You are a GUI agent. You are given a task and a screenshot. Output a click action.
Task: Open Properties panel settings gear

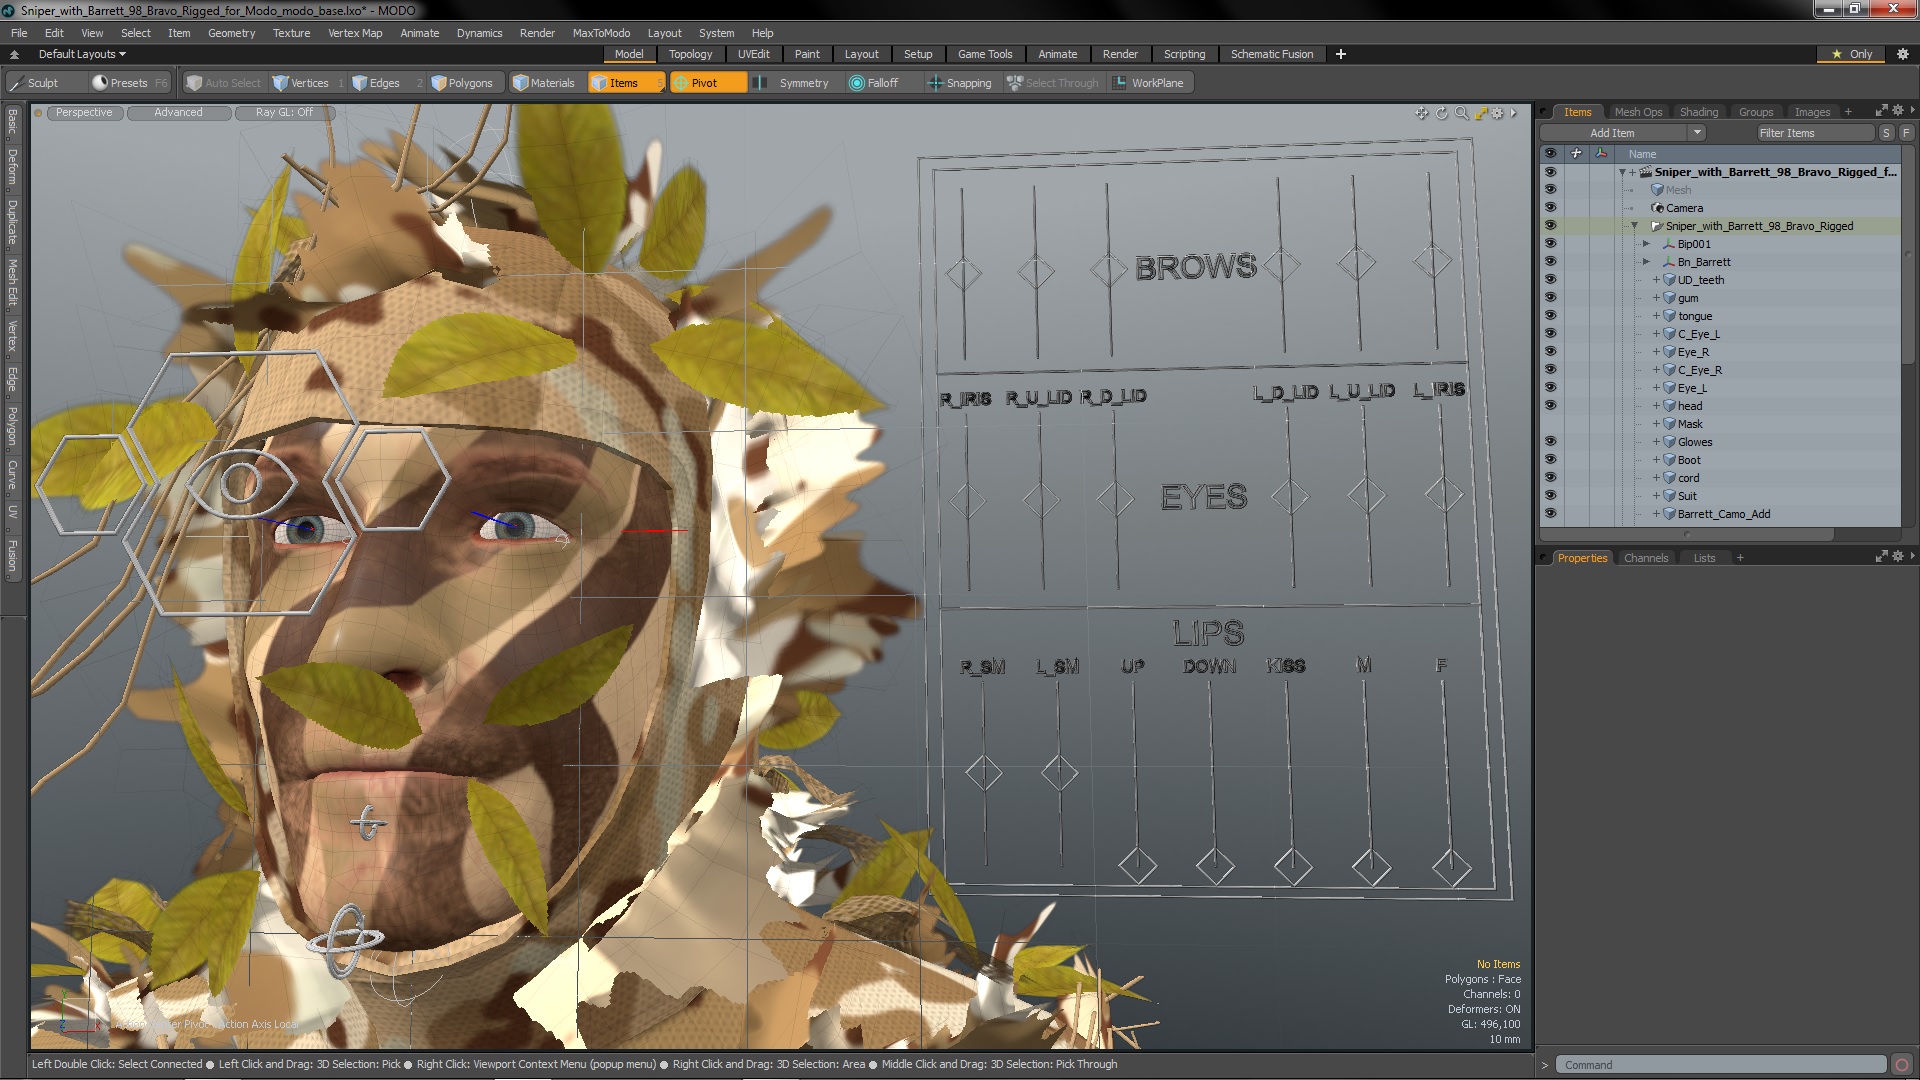tap(1898, 556)
